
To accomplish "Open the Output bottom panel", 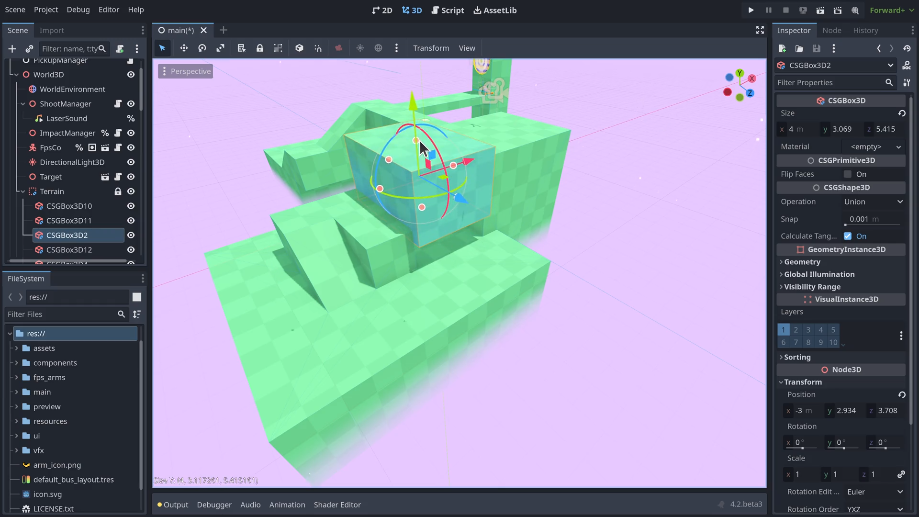I will click(x=173, y=505).
